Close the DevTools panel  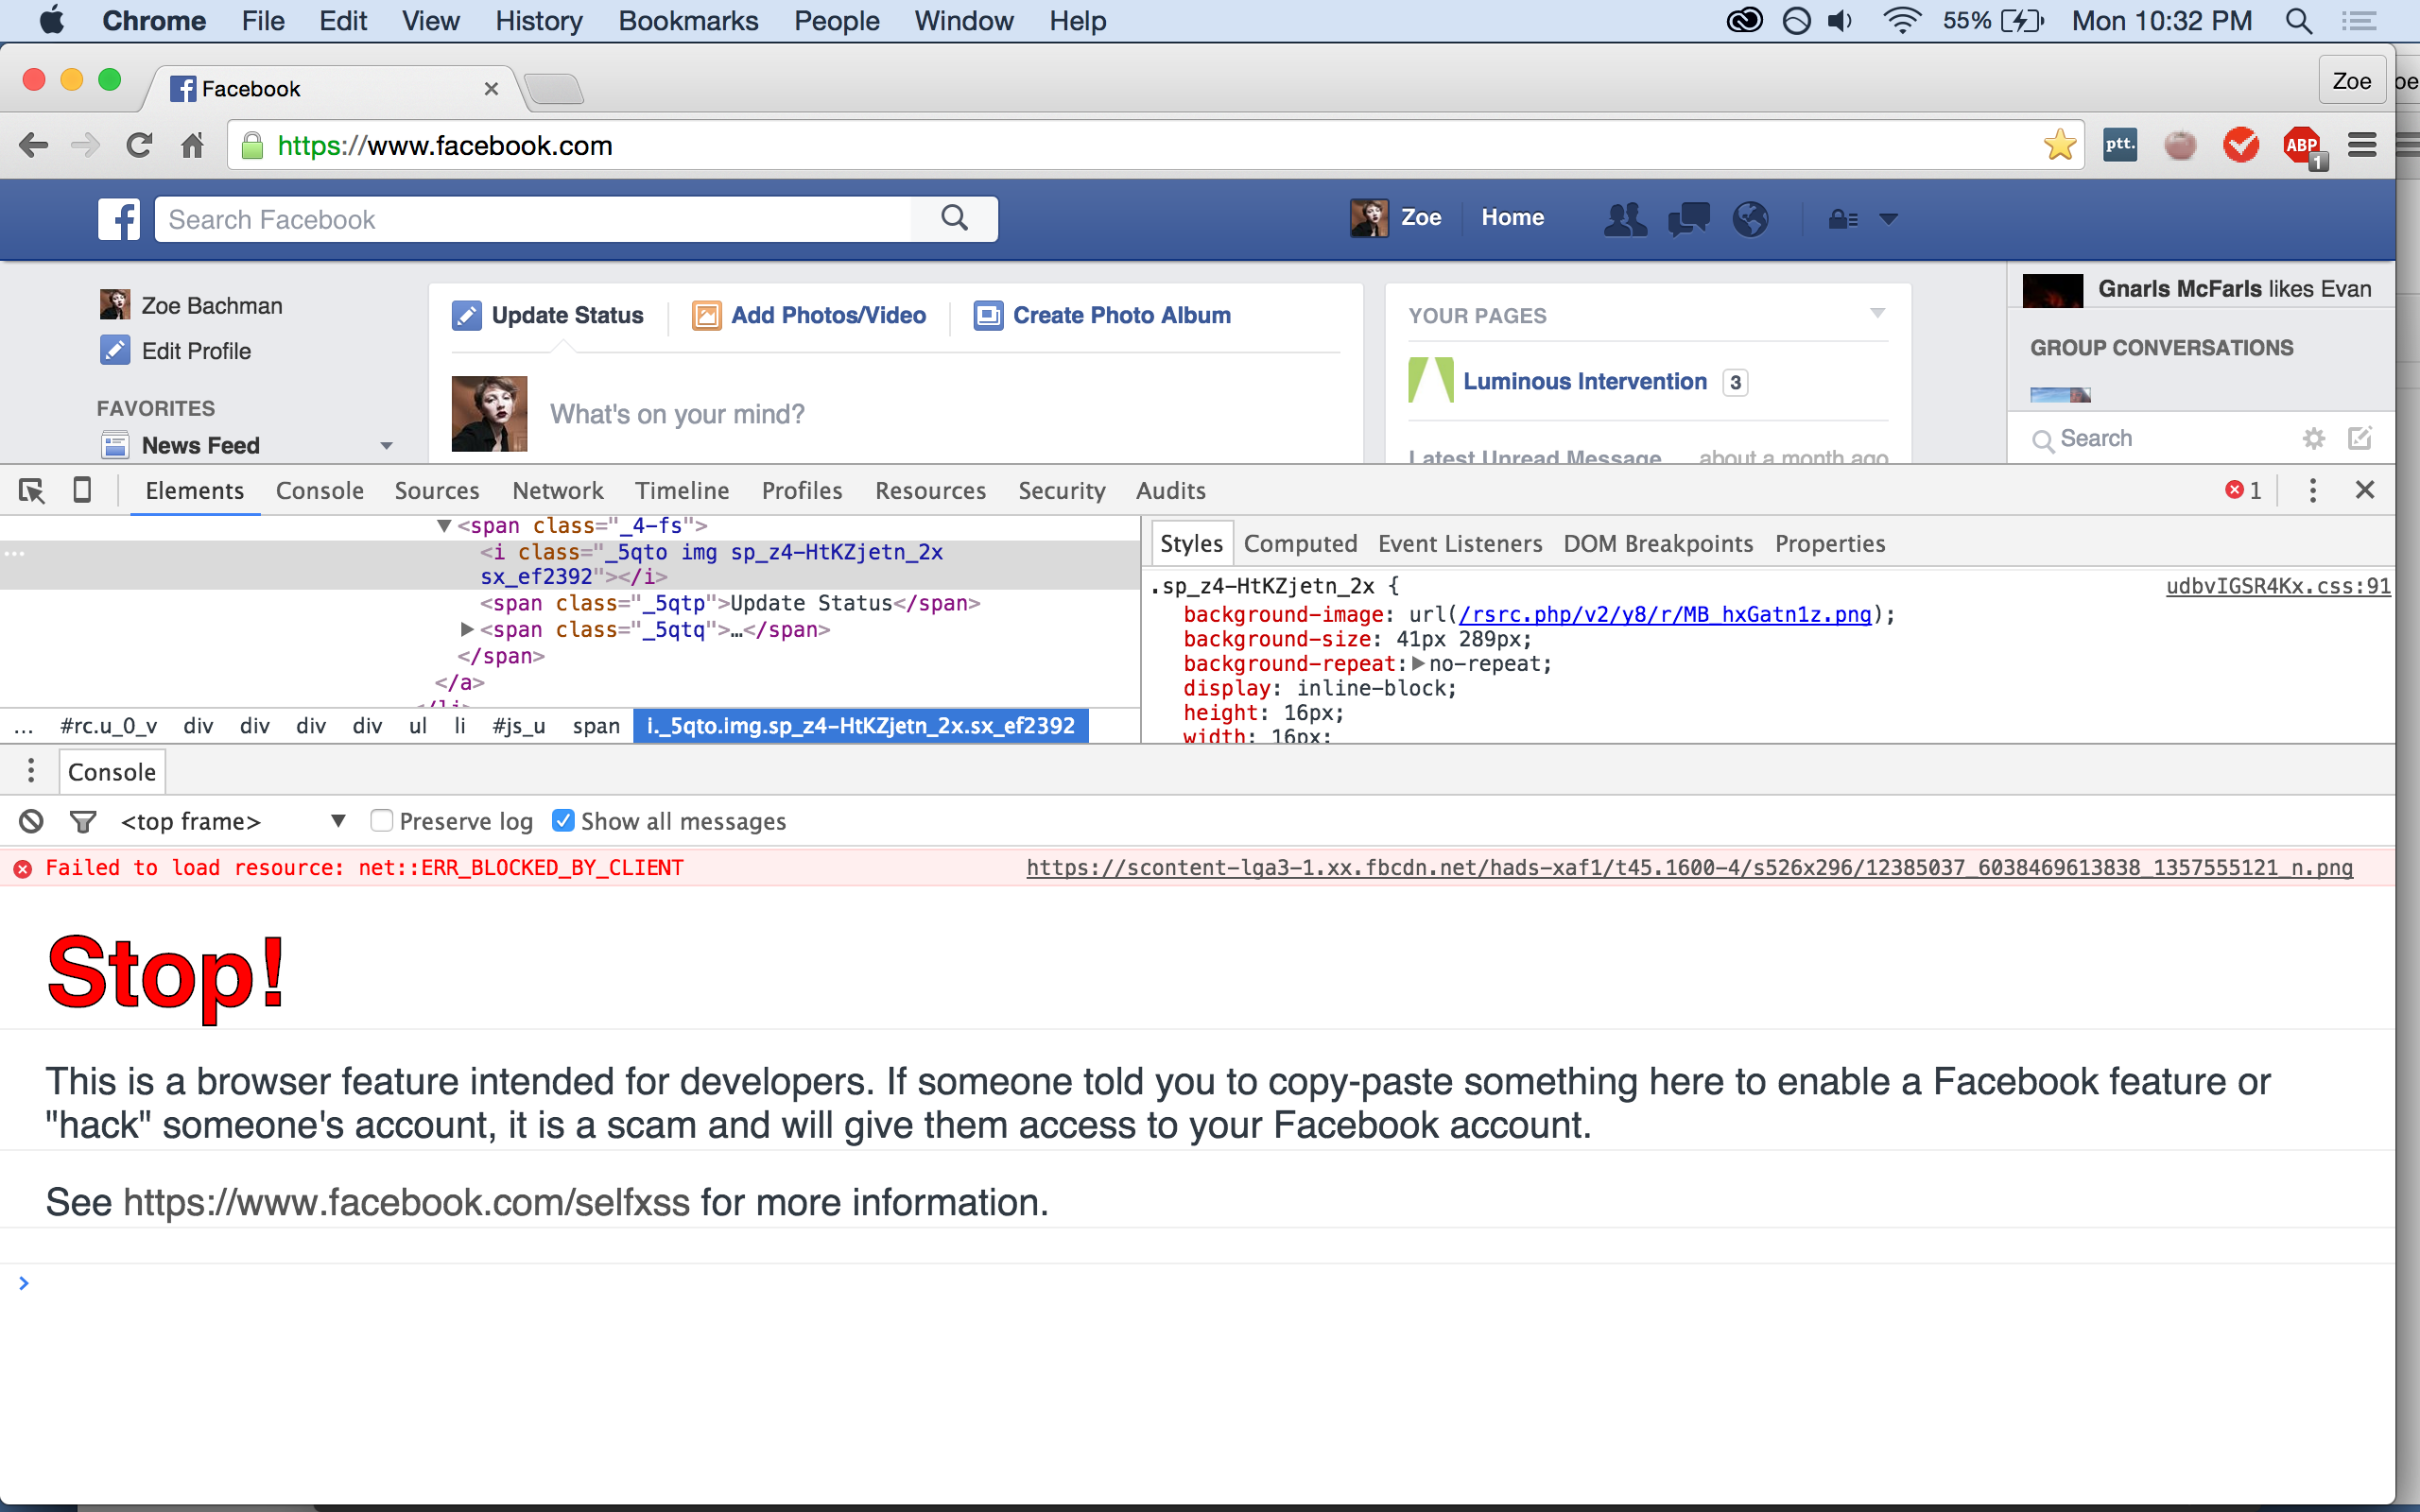[2364, 490]
